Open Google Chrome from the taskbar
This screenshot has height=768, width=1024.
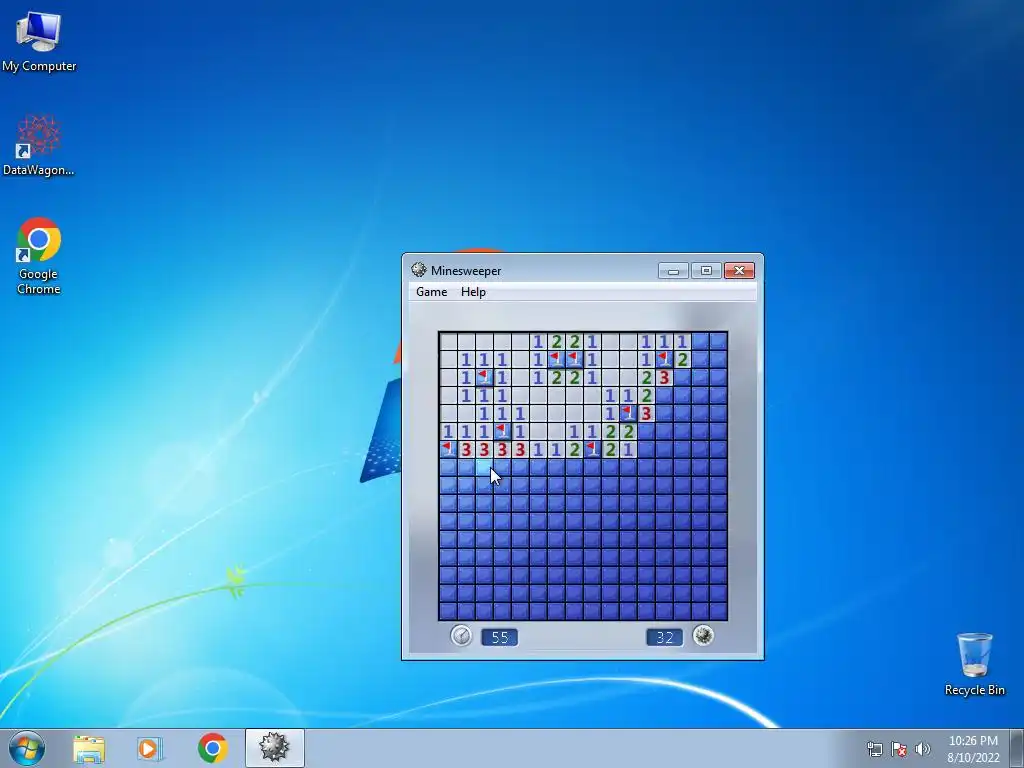point(212,748)
